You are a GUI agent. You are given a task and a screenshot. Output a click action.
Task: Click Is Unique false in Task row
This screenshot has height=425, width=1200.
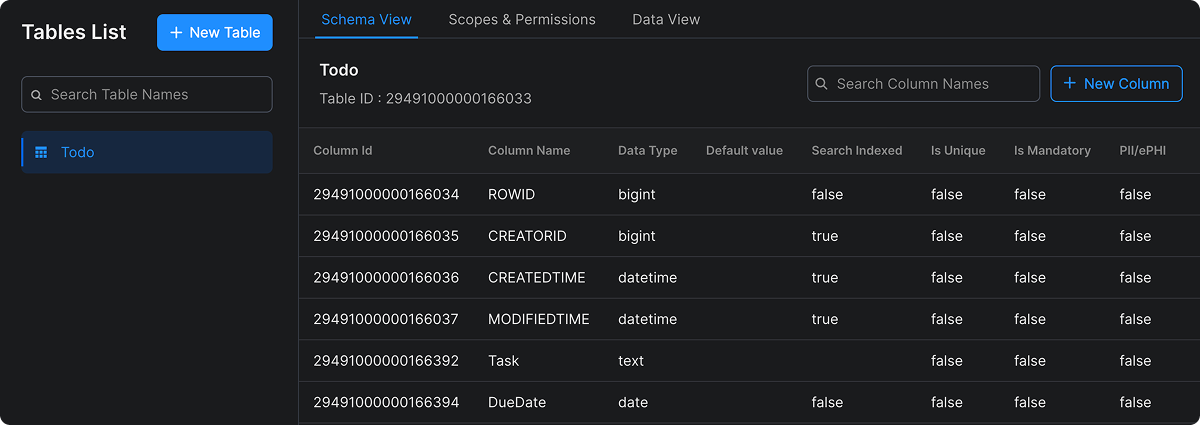[947, 361]
